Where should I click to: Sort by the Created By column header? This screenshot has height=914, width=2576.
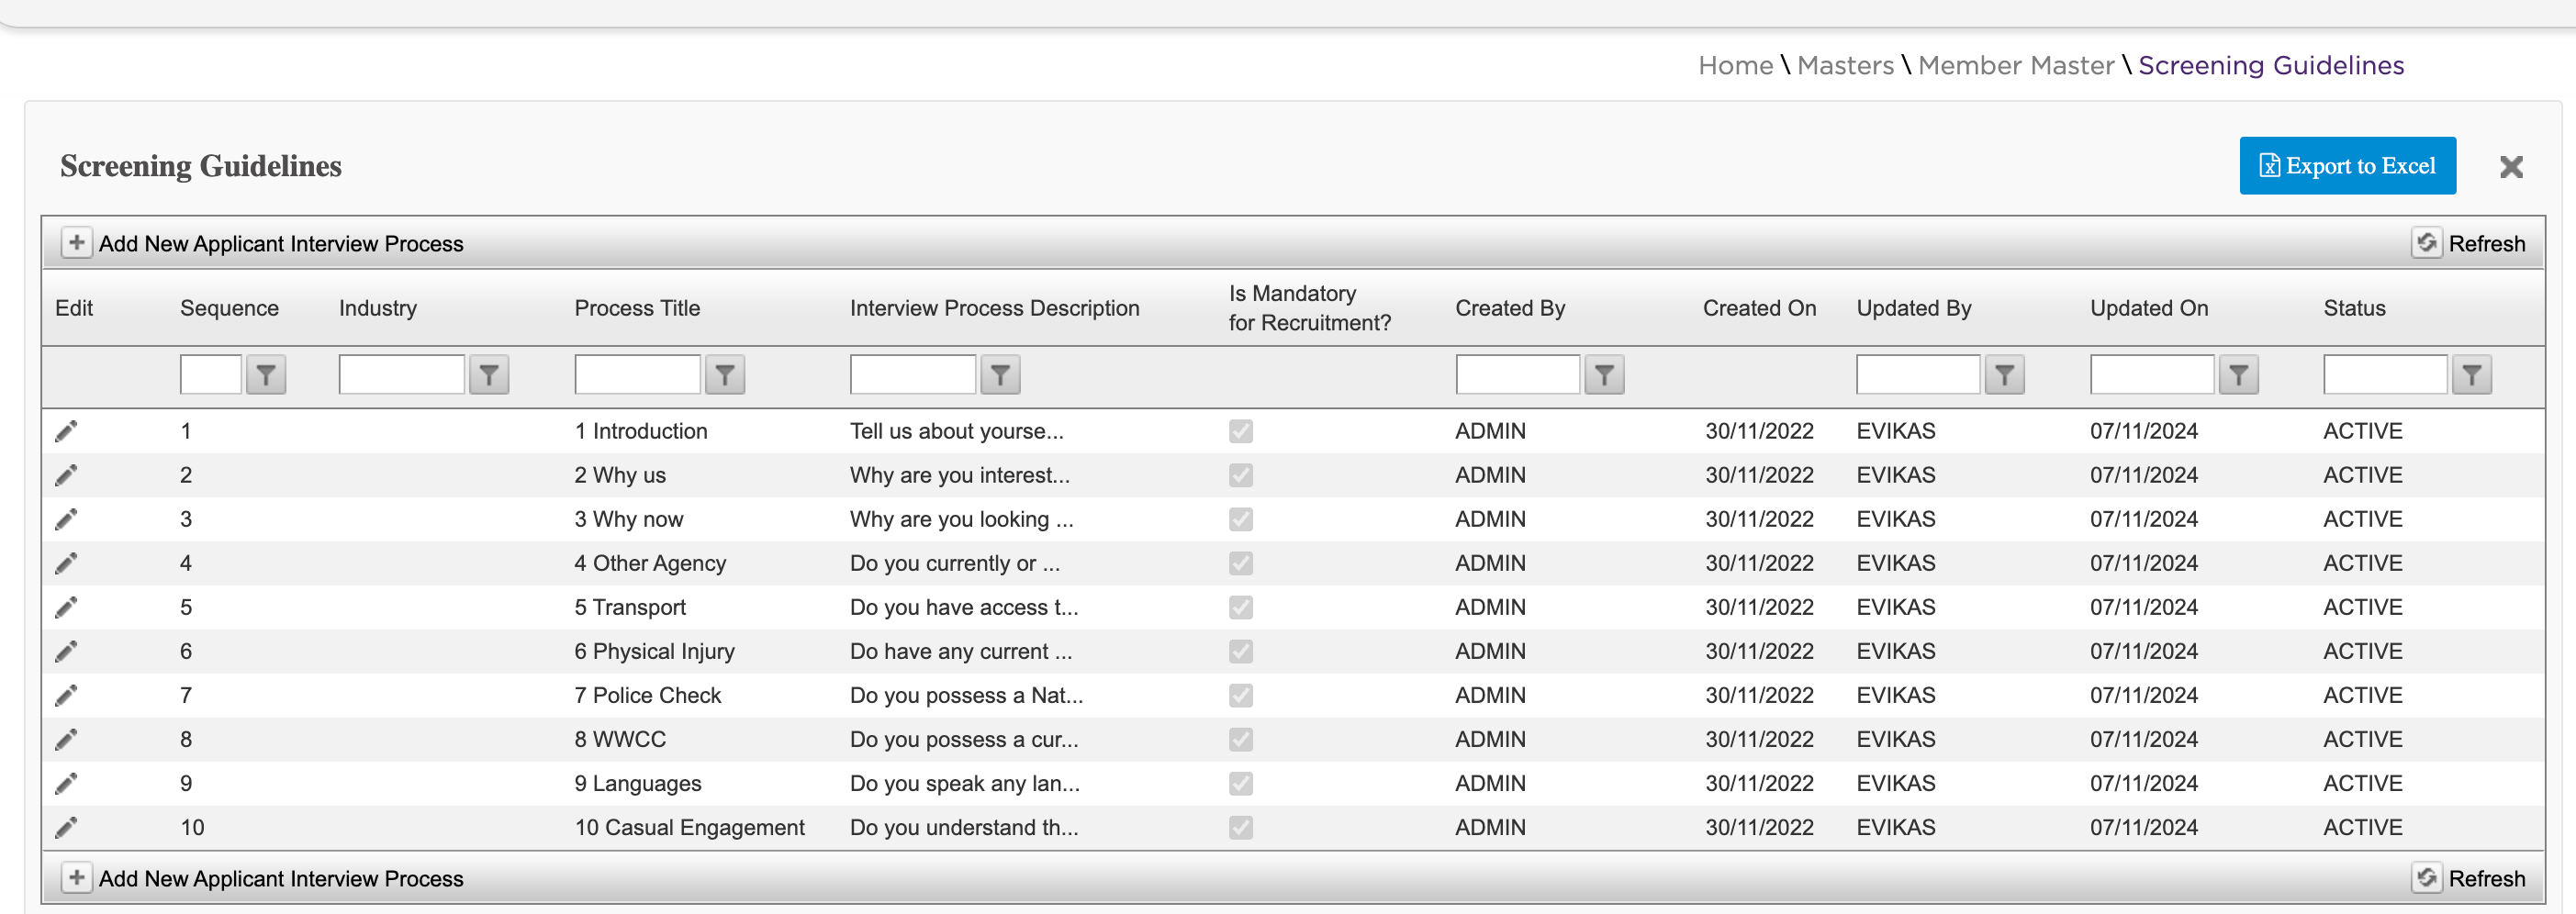[x=1510, y=308]
